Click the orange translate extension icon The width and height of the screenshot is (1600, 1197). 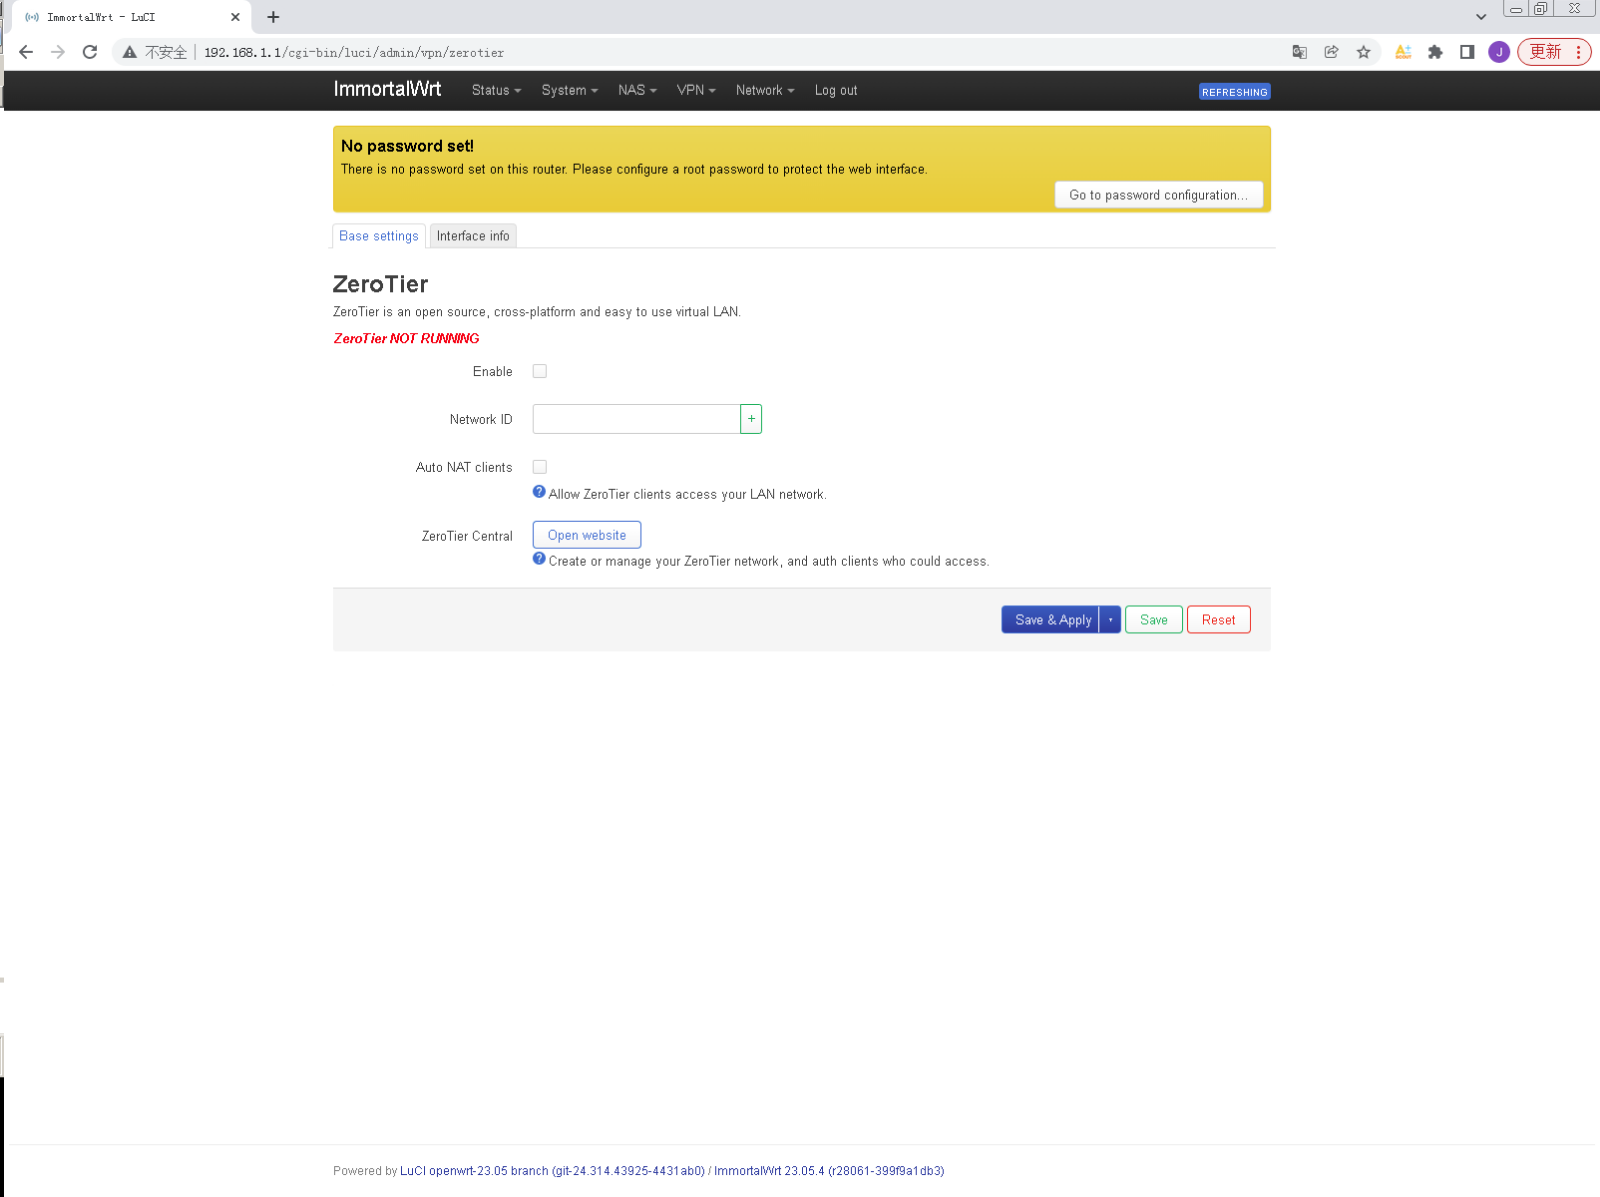1403,52
